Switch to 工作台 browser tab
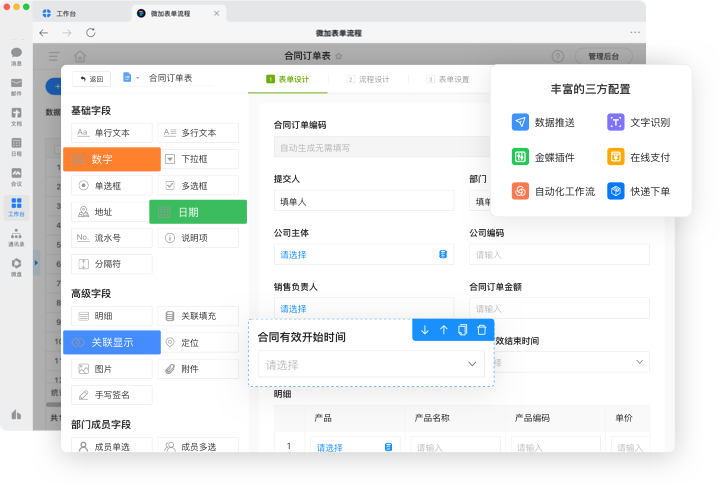Screen dimensions: 723x486 (59, 13)
